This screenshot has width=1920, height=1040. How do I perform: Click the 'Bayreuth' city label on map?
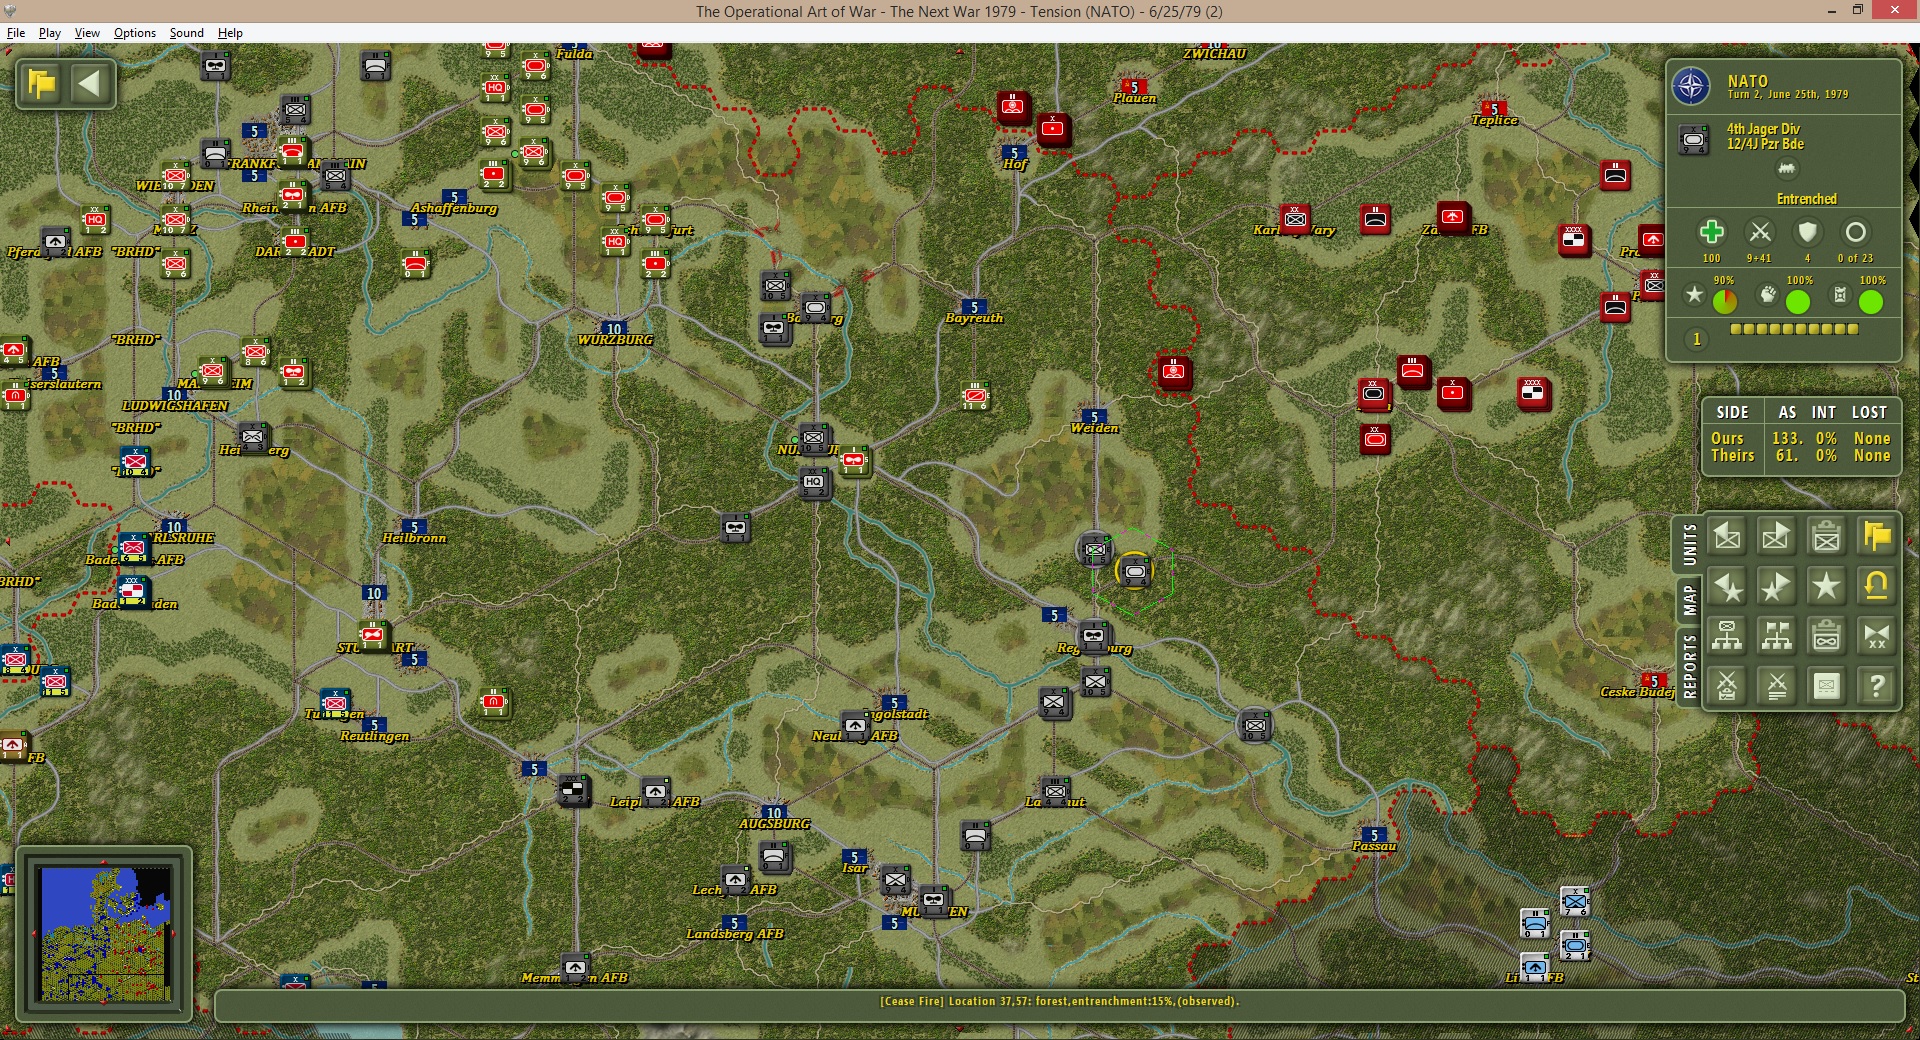974,318
